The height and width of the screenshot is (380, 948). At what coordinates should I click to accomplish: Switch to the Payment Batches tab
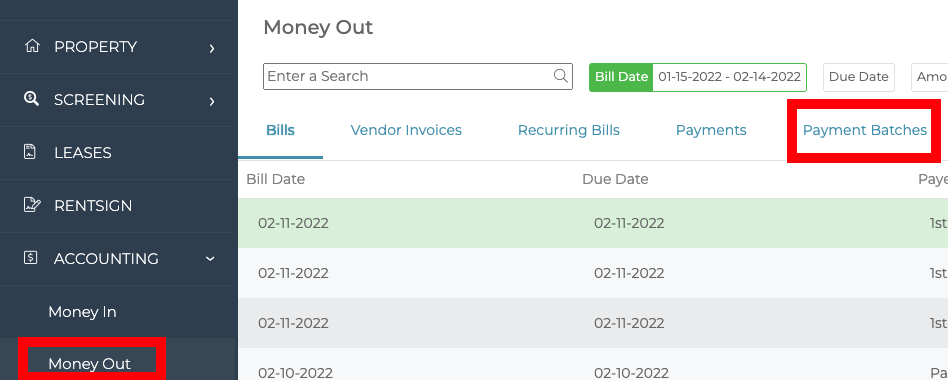[865, 130]
